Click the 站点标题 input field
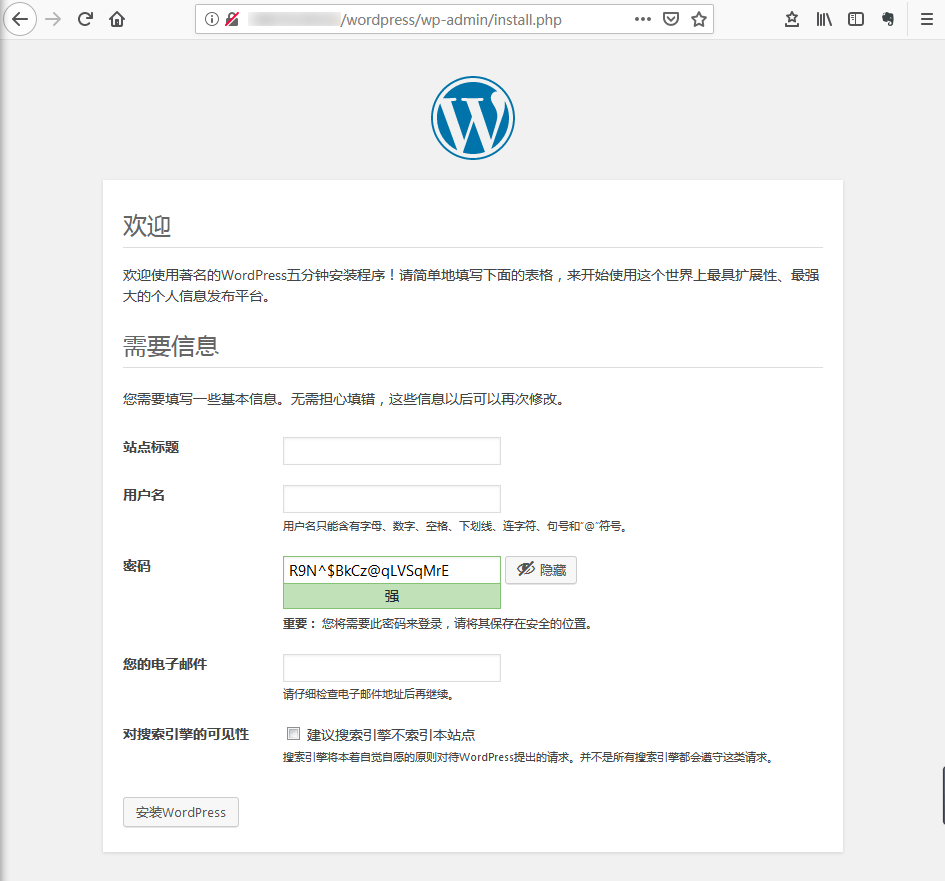945x881 pixels. 391,450
